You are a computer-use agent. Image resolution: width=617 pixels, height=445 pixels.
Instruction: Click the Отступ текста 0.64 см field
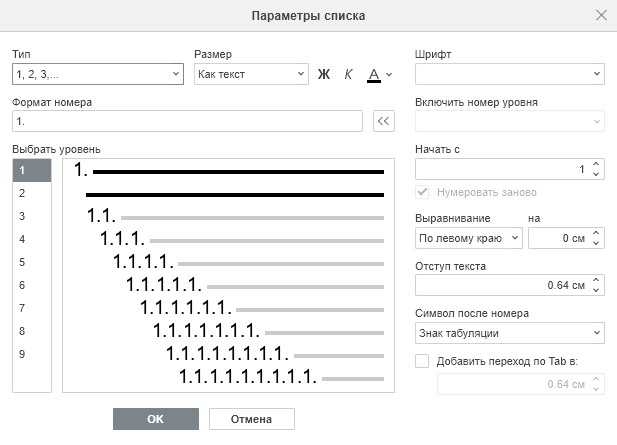click(x=501, y=285)
